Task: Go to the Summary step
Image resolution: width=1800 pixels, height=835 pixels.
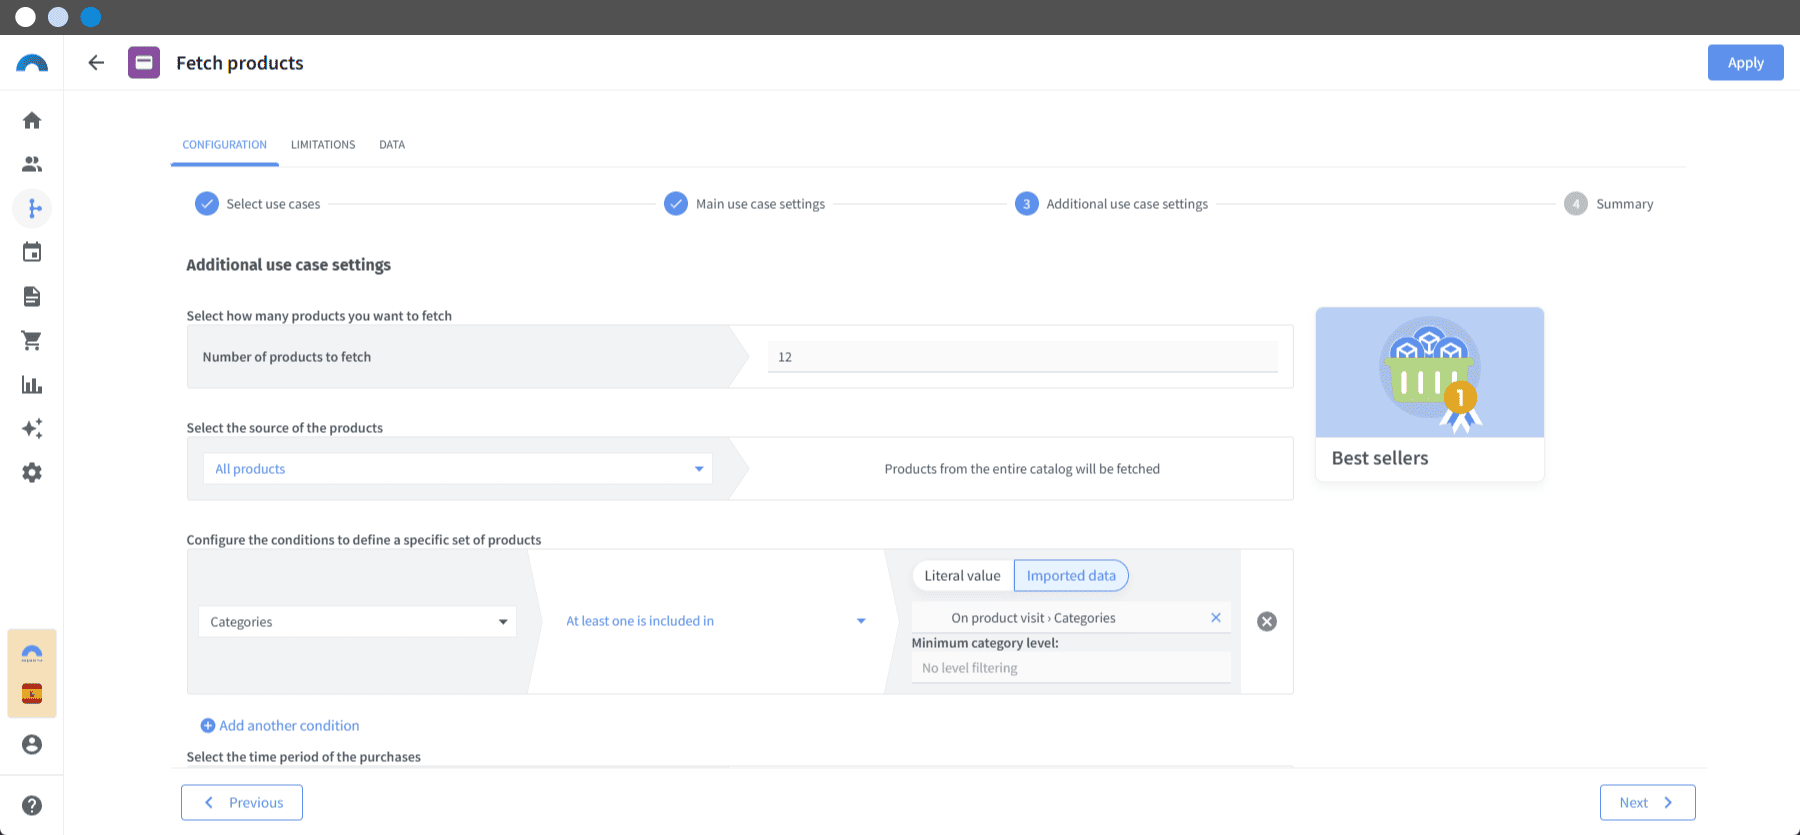Action: [x=1609, y=204]
